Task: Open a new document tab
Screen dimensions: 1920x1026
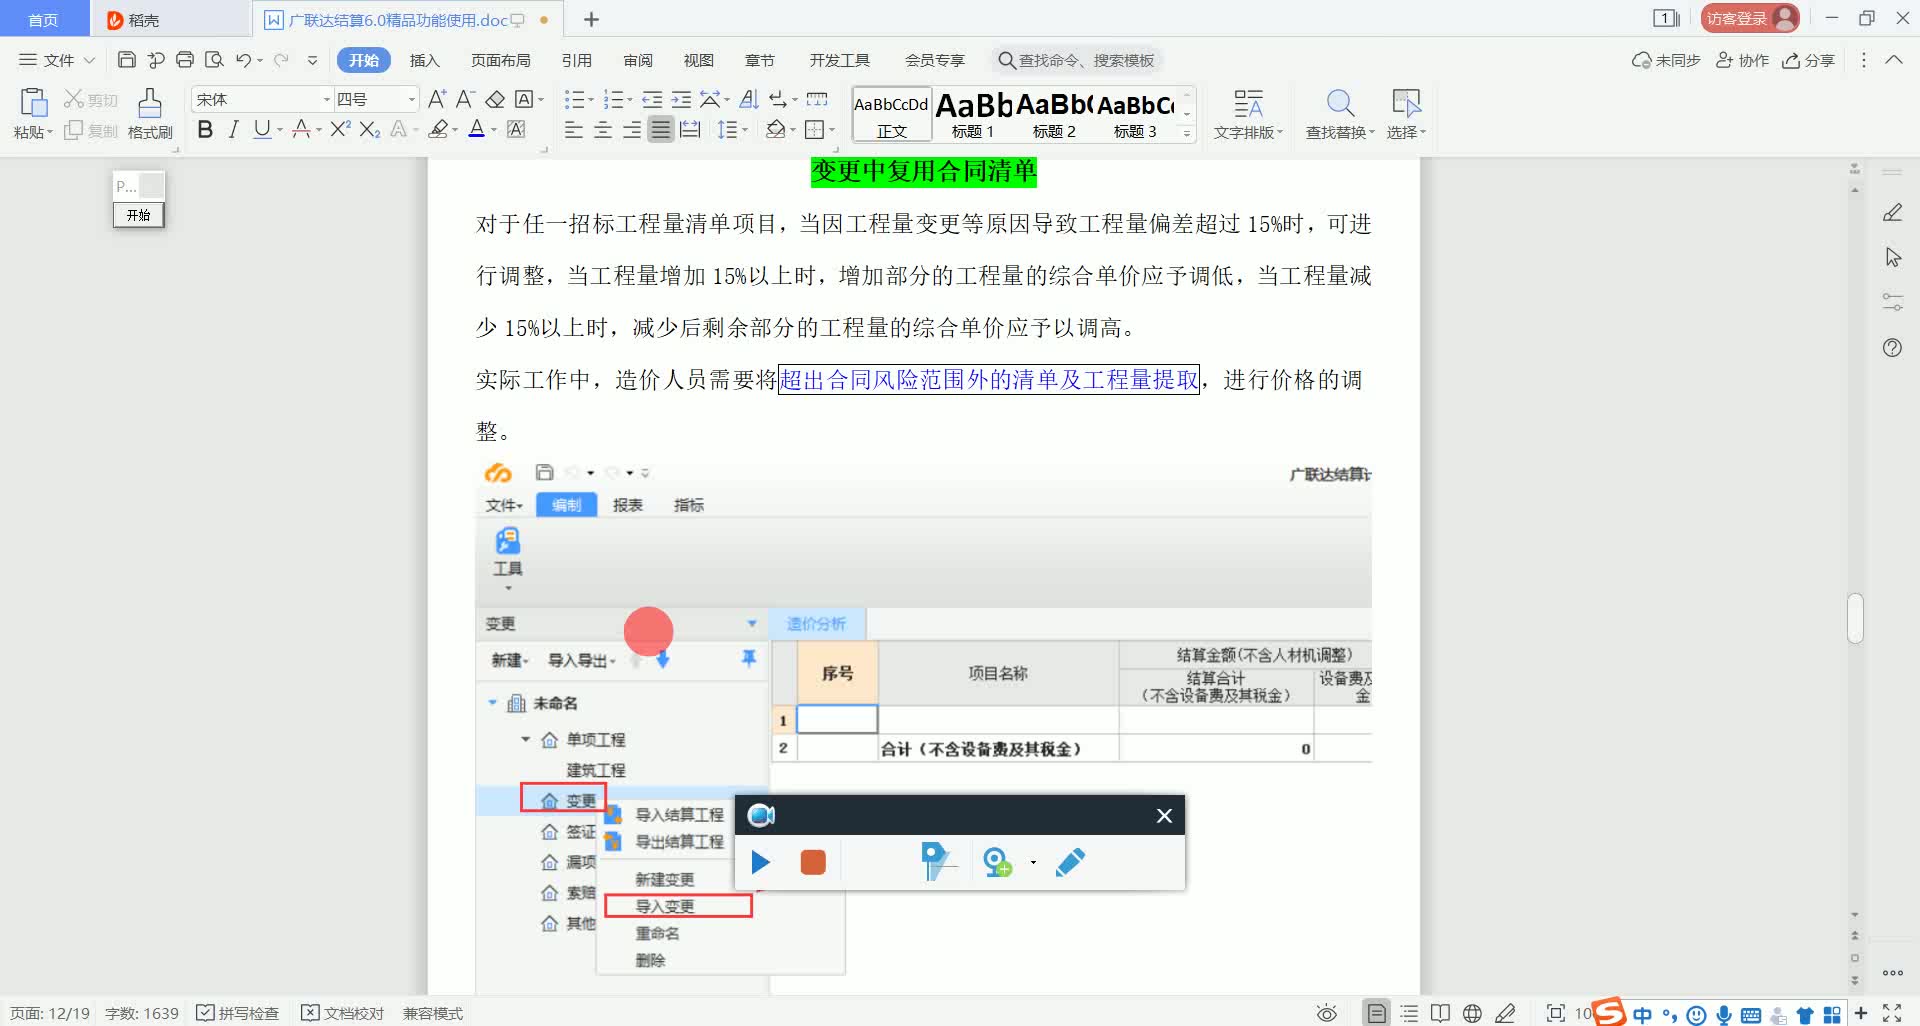Action: (x=591, y=19)
